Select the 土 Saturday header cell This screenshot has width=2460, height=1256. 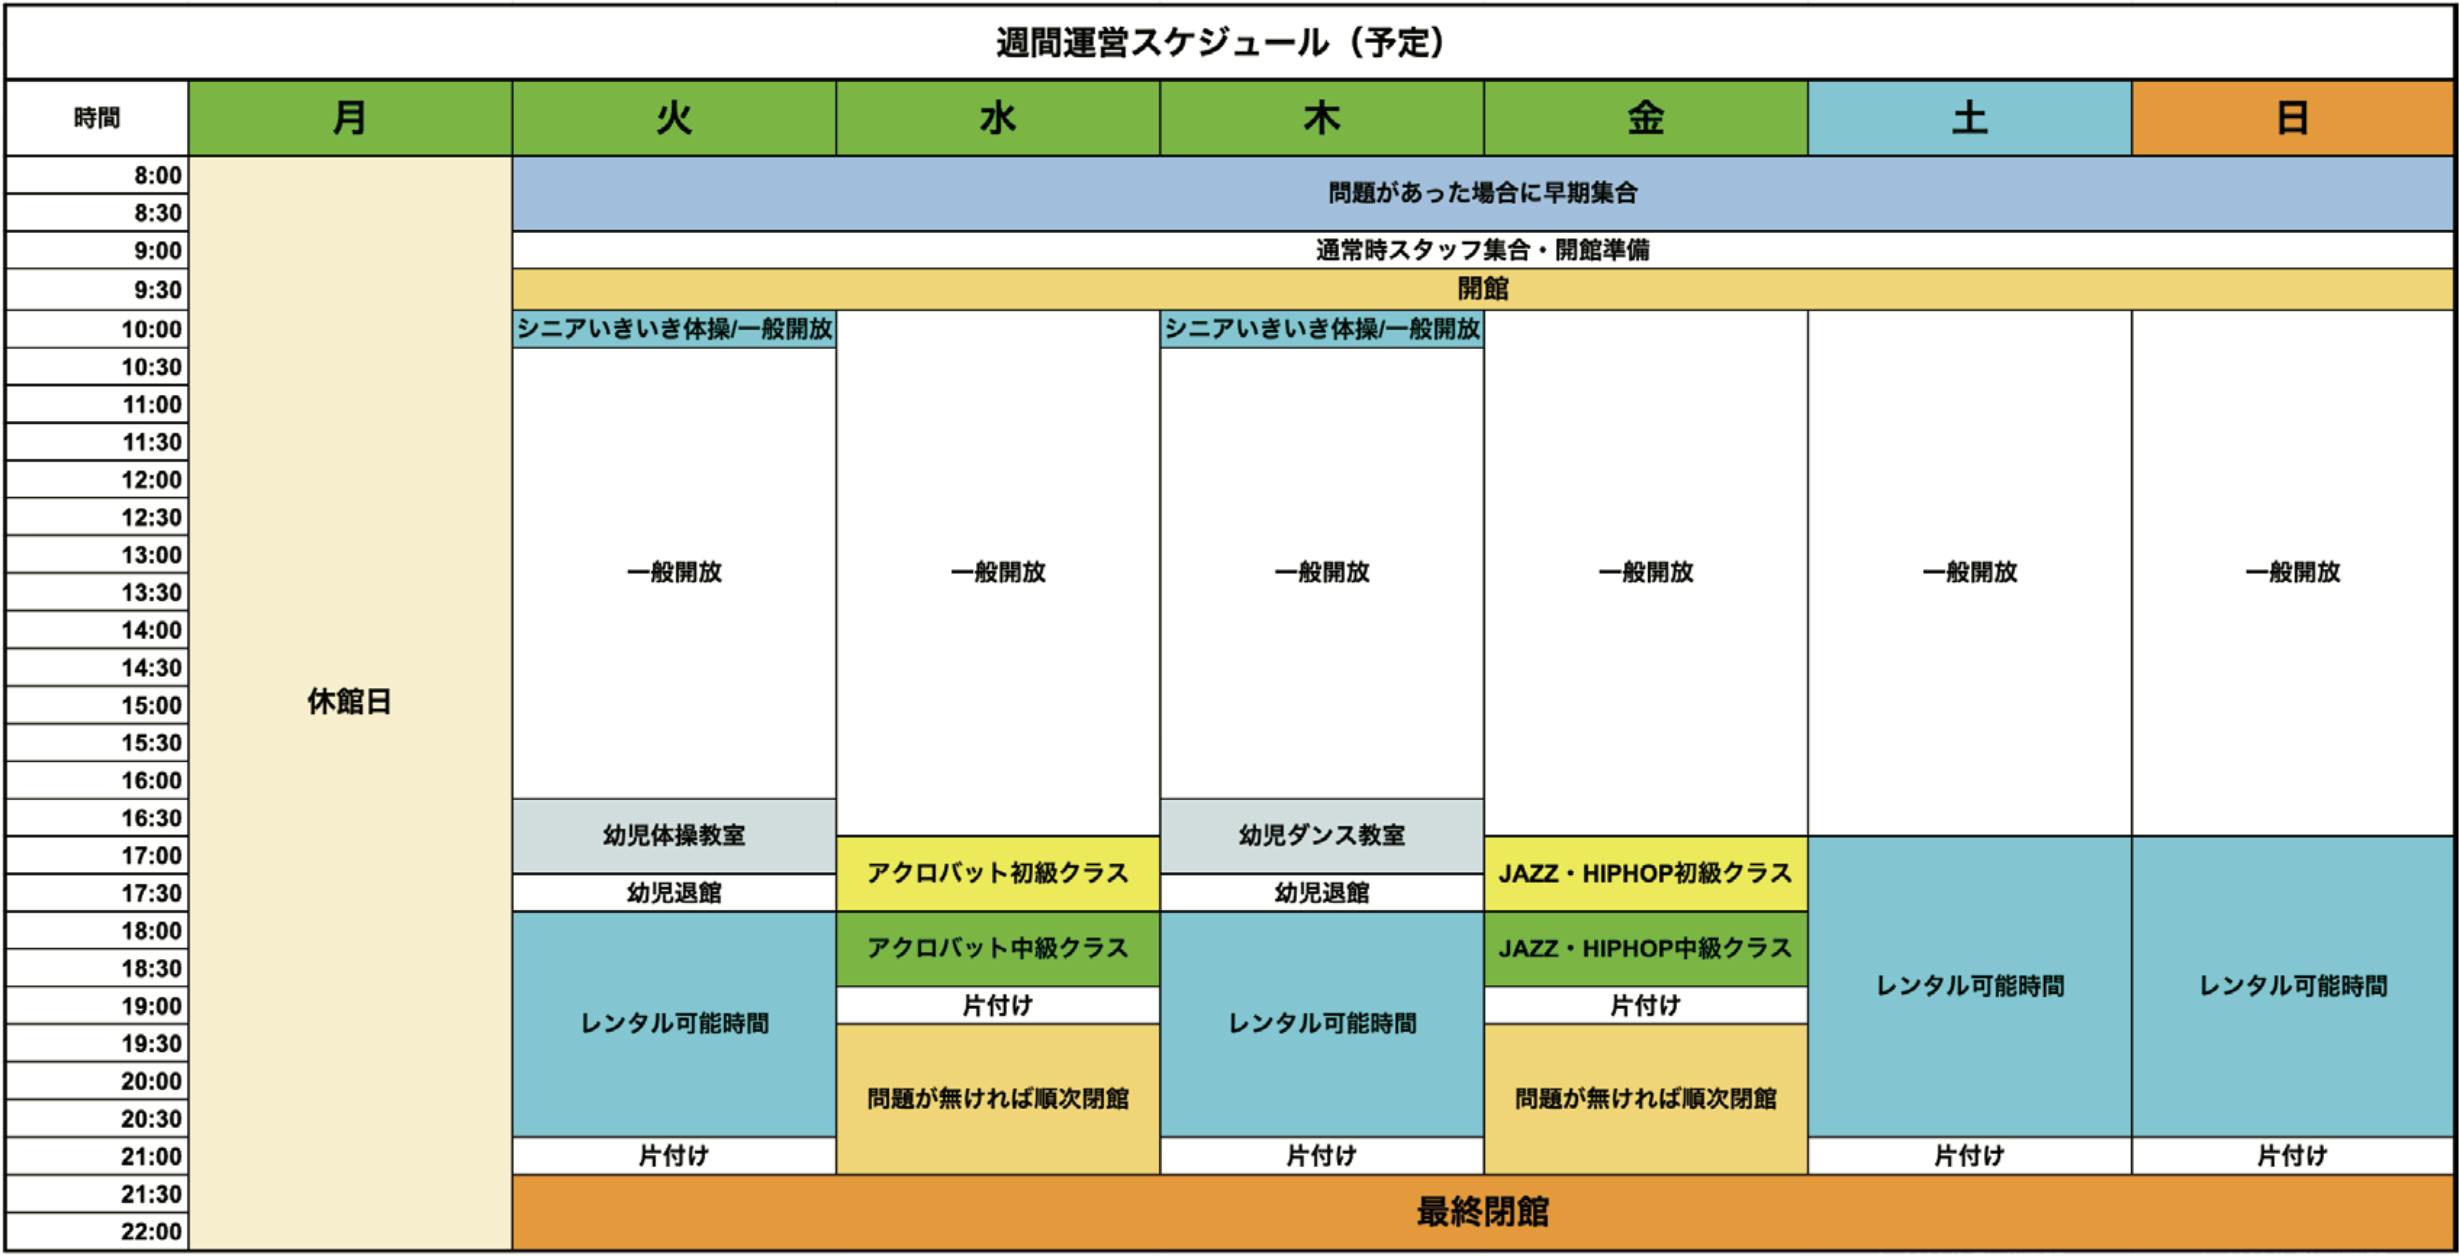coord(1969,118)
